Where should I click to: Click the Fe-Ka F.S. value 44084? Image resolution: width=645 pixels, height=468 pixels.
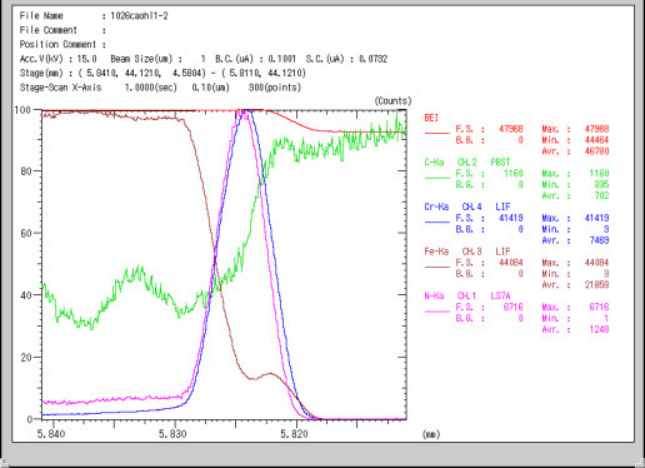point(511,262)
